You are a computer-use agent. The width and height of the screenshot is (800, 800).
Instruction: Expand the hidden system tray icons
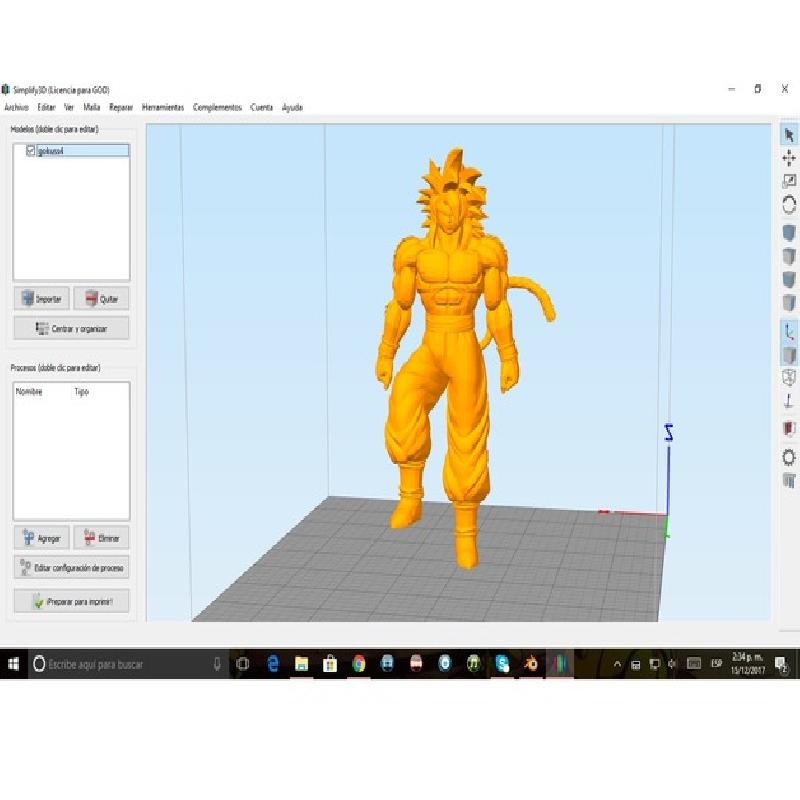[617, 664]
